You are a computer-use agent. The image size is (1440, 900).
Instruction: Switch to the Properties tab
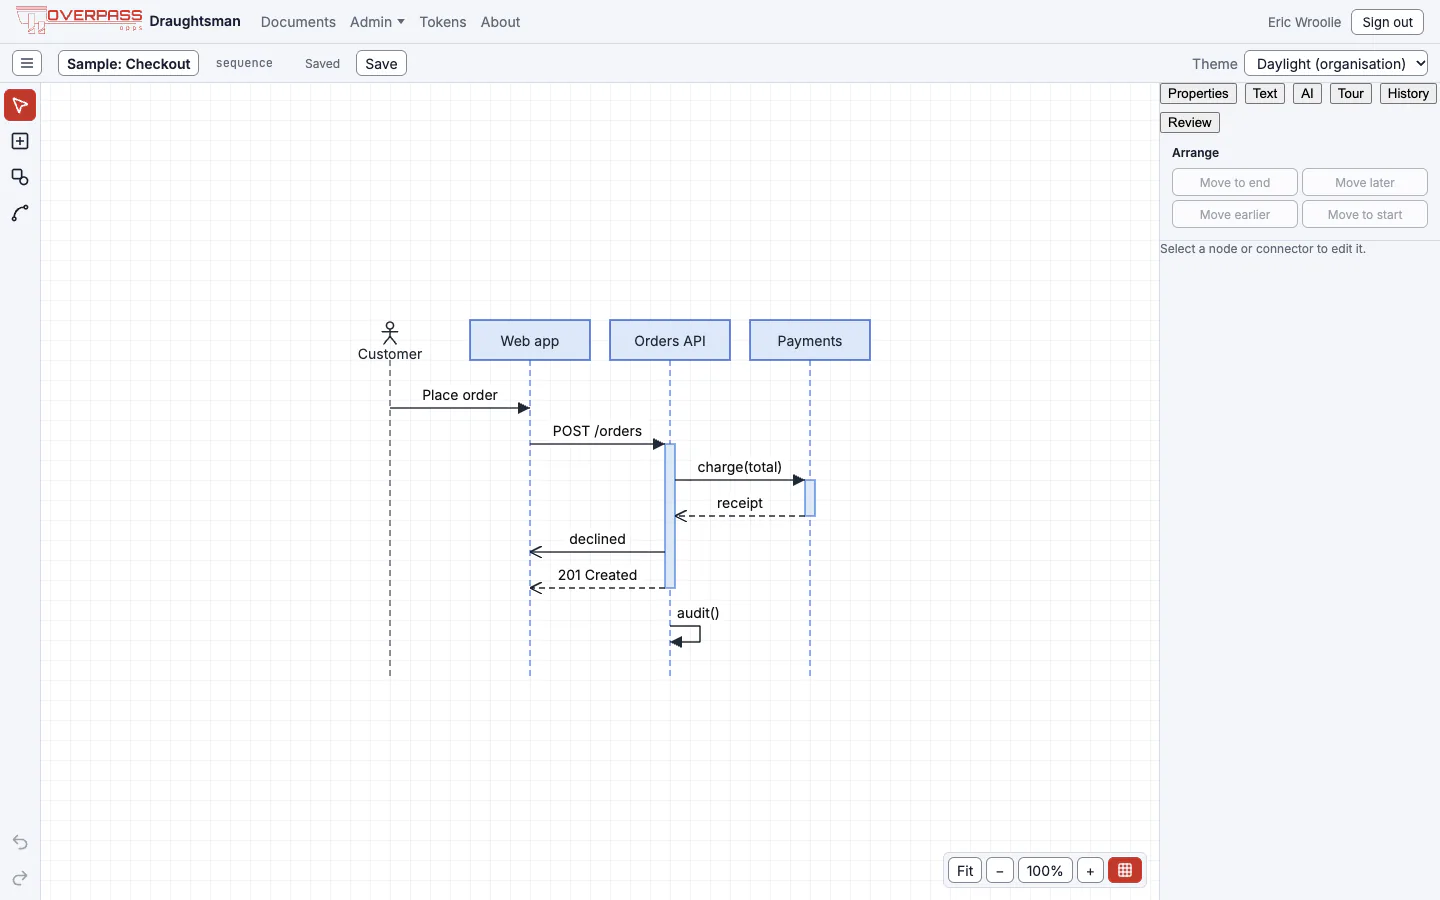click(1198, 93)
